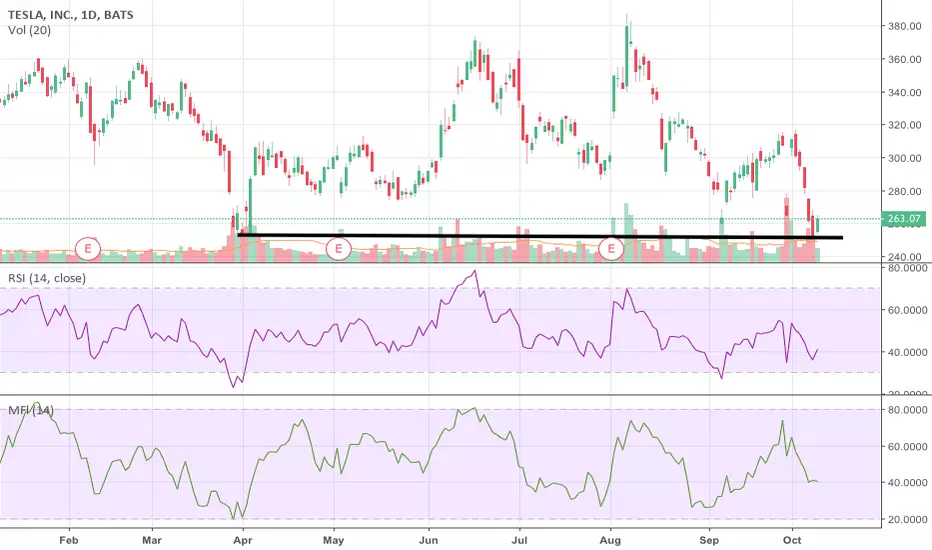932x550 pixels.
Task: Click the Jun label on time axis
Action: click(x=429, y=540)
